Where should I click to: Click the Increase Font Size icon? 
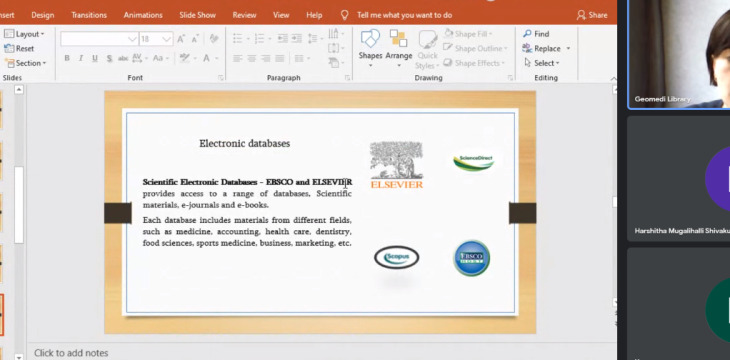coord(181,39)
